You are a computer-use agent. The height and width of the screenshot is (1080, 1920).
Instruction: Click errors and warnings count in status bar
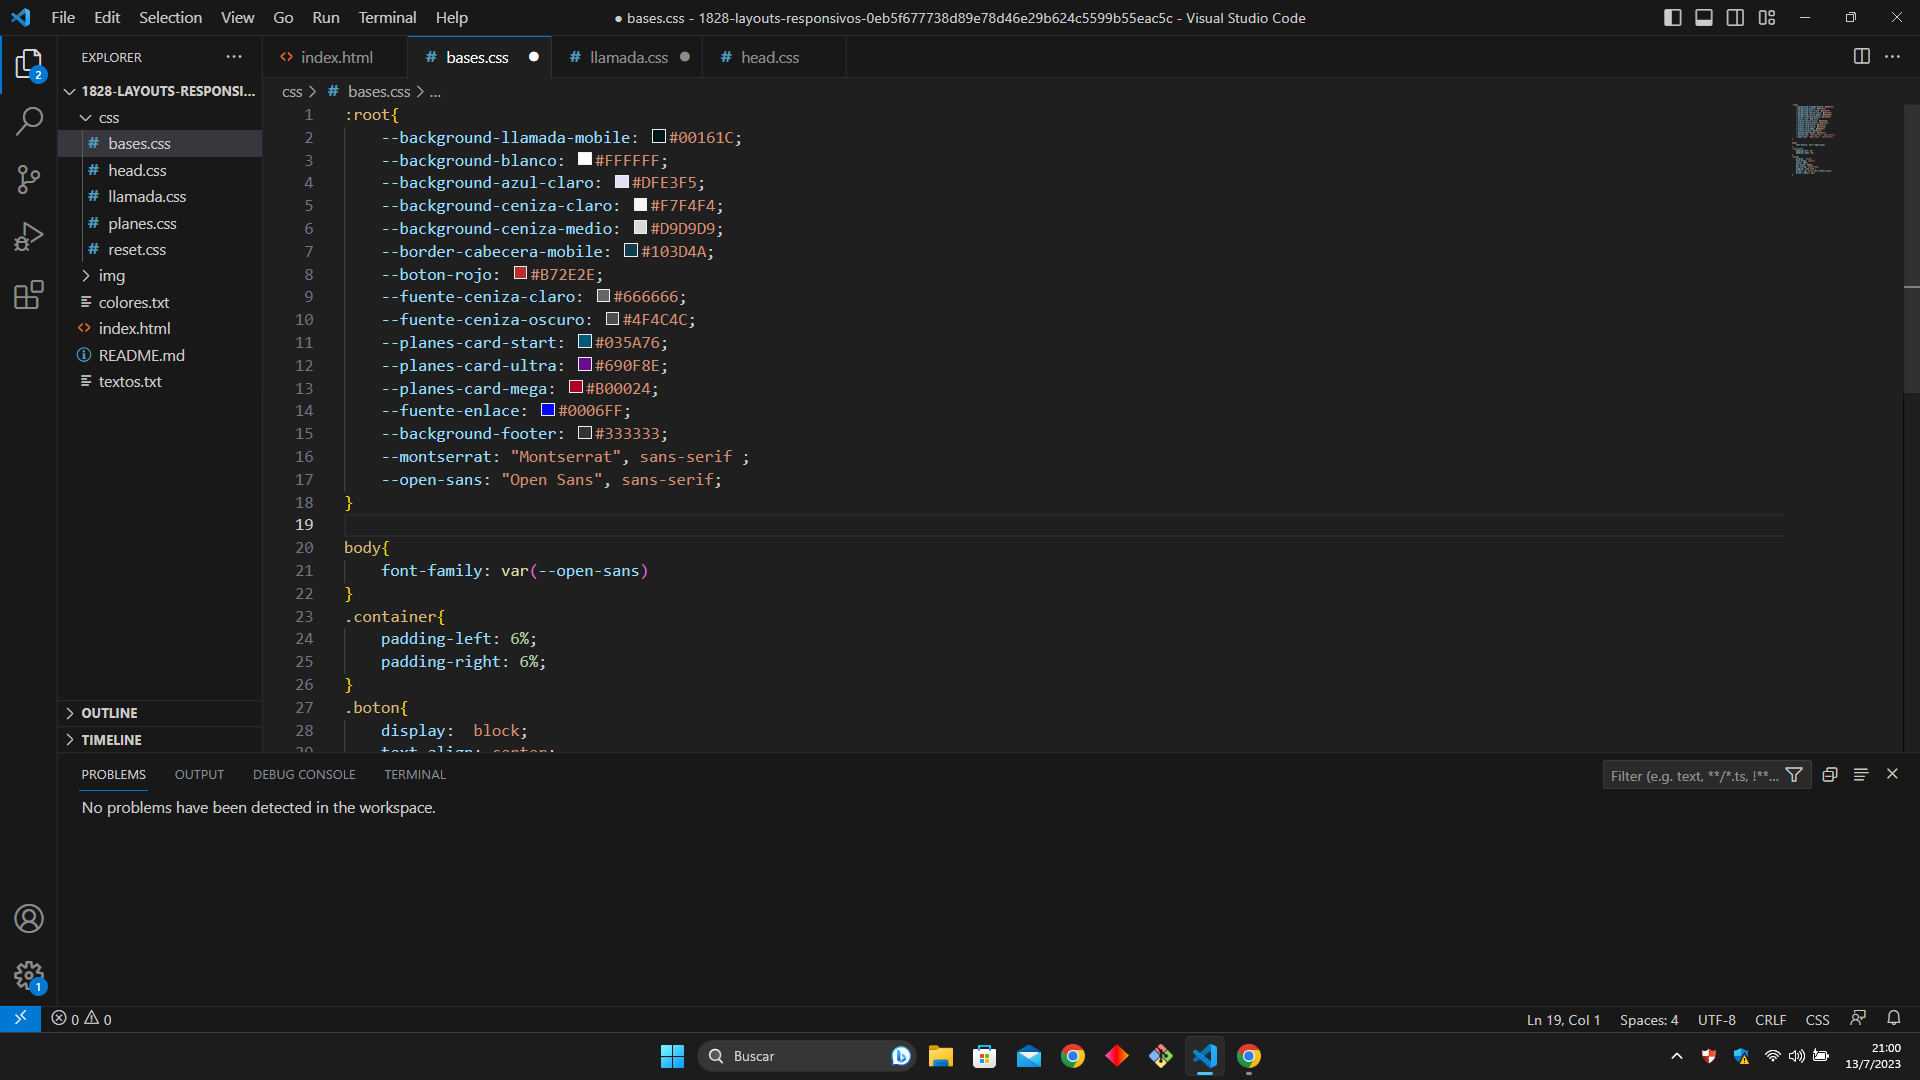coord(81,1019)
